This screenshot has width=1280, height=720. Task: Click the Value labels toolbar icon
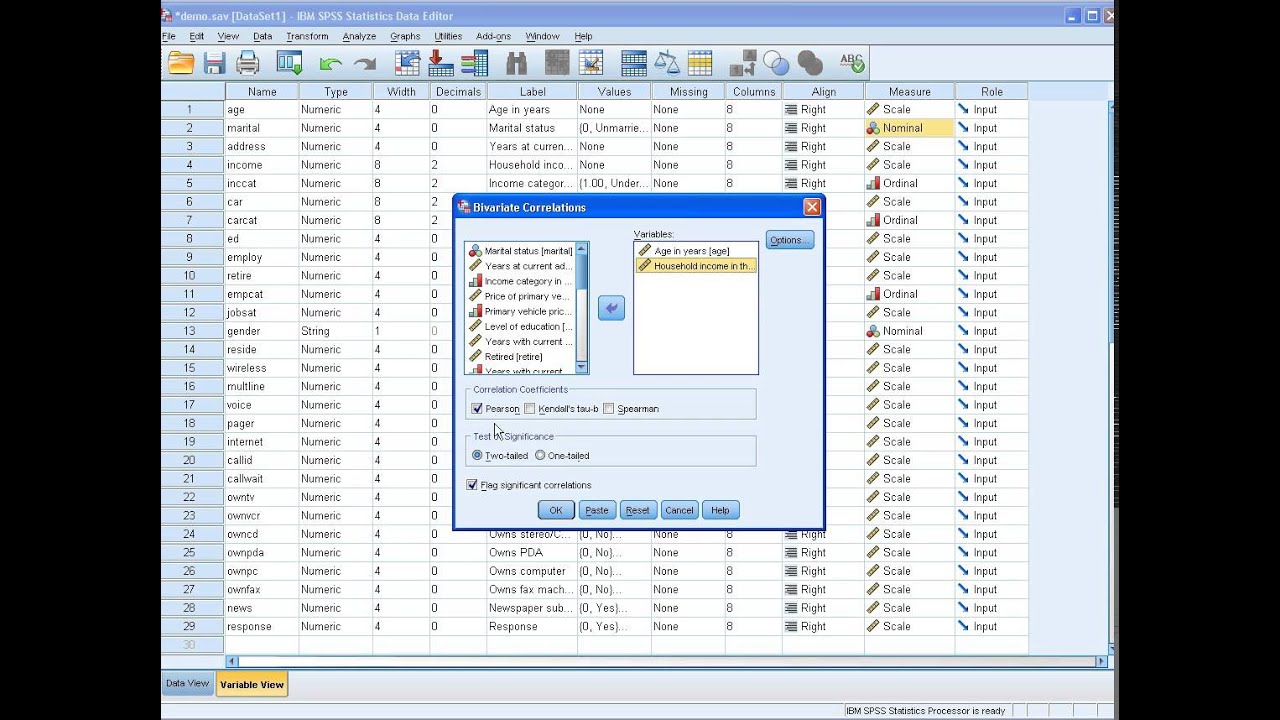742,63
